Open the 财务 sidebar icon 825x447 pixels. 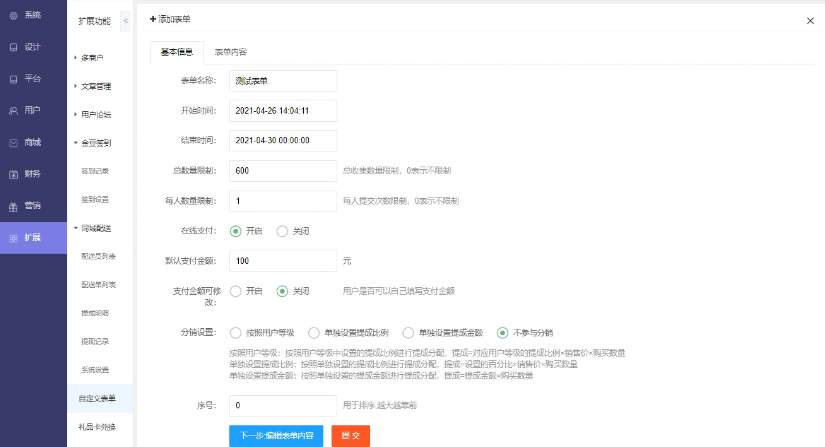13,174
